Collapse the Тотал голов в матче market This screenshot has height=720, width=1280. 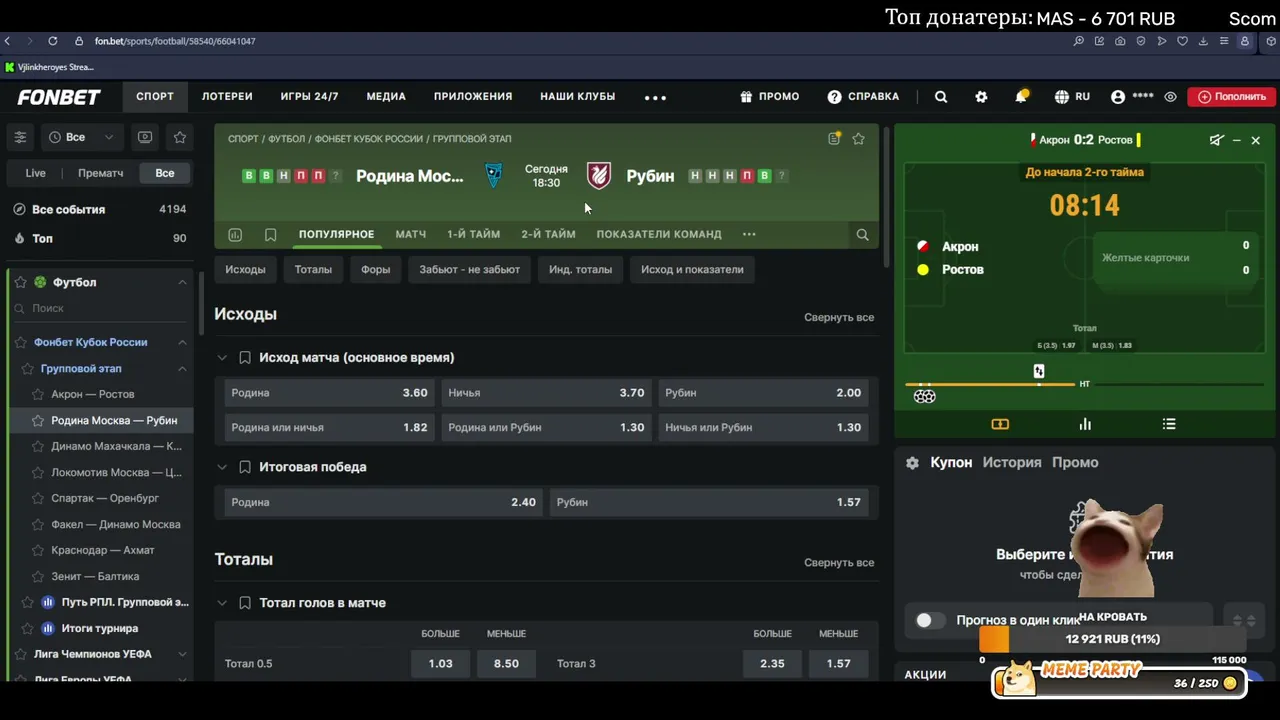pyautogui.click(x=222, y=603)
